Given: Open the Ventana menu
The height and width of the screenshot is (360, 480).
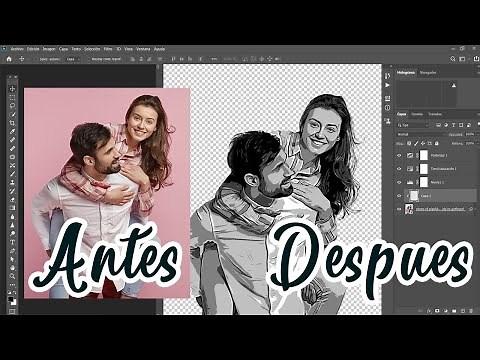Looking at the screenshot, I should [143, 49].
